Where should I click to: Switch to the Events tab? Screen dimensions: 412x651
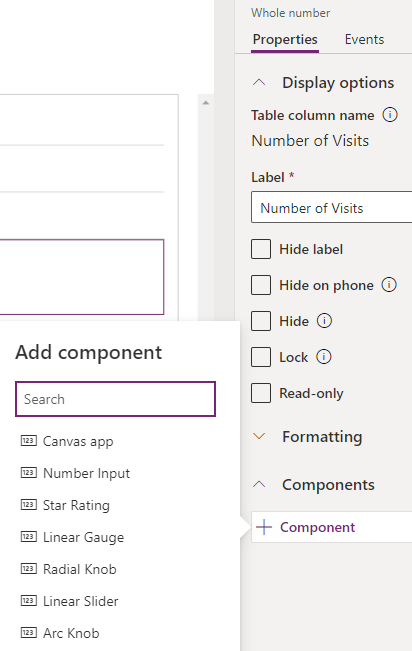[x=364, y=39]
